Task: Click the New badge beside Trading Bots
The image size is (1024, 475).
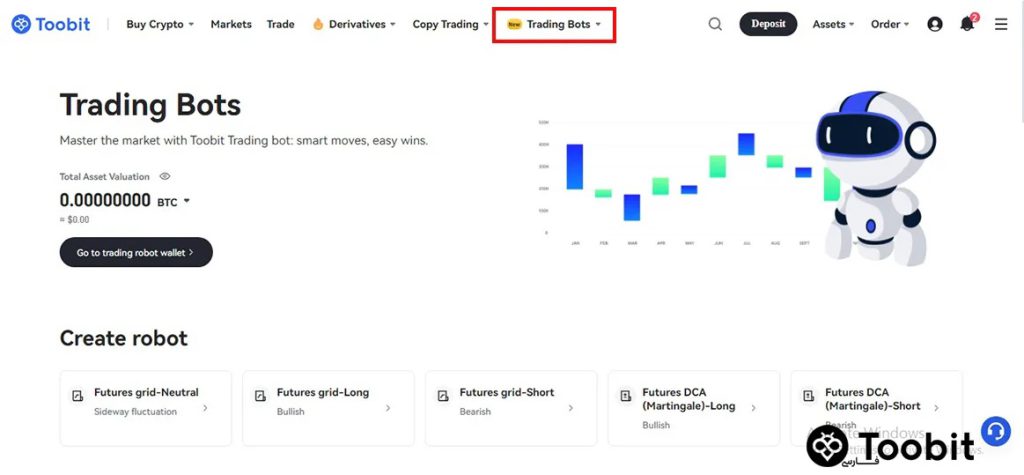Action: [x=515, y=24]
